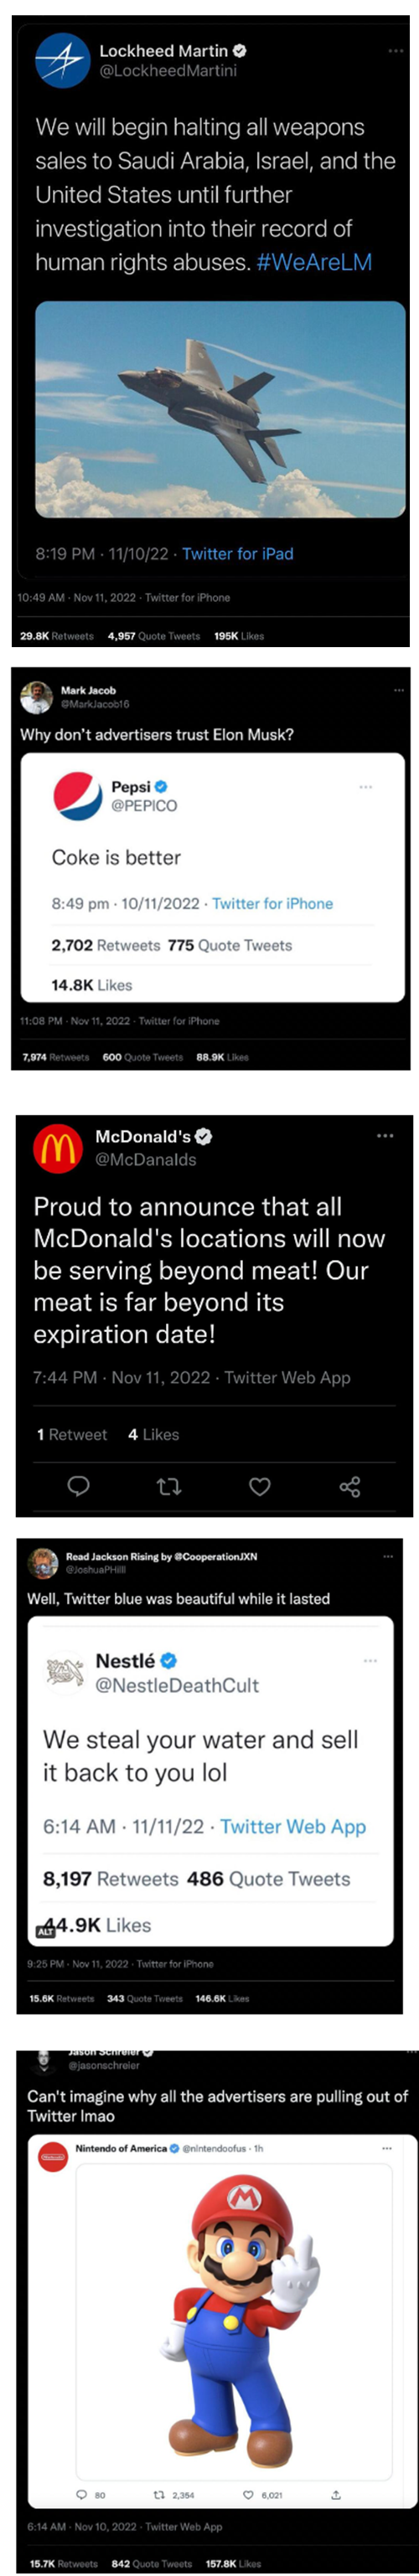
Task: Open the three-dot menu on McDonald's tweet
Action: [385, 1136]
